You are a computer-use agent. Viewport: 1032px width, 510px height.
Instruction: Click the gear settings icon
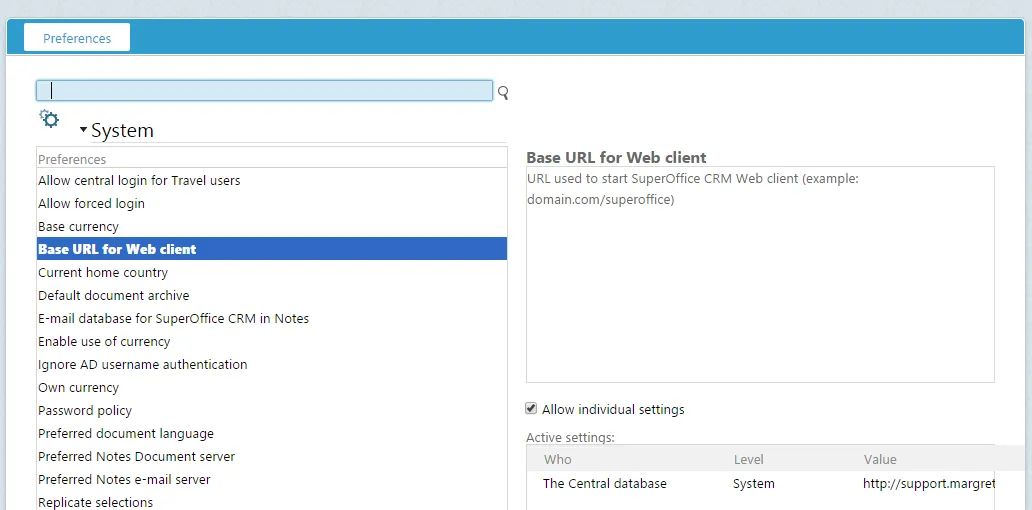tap(49, 119)
